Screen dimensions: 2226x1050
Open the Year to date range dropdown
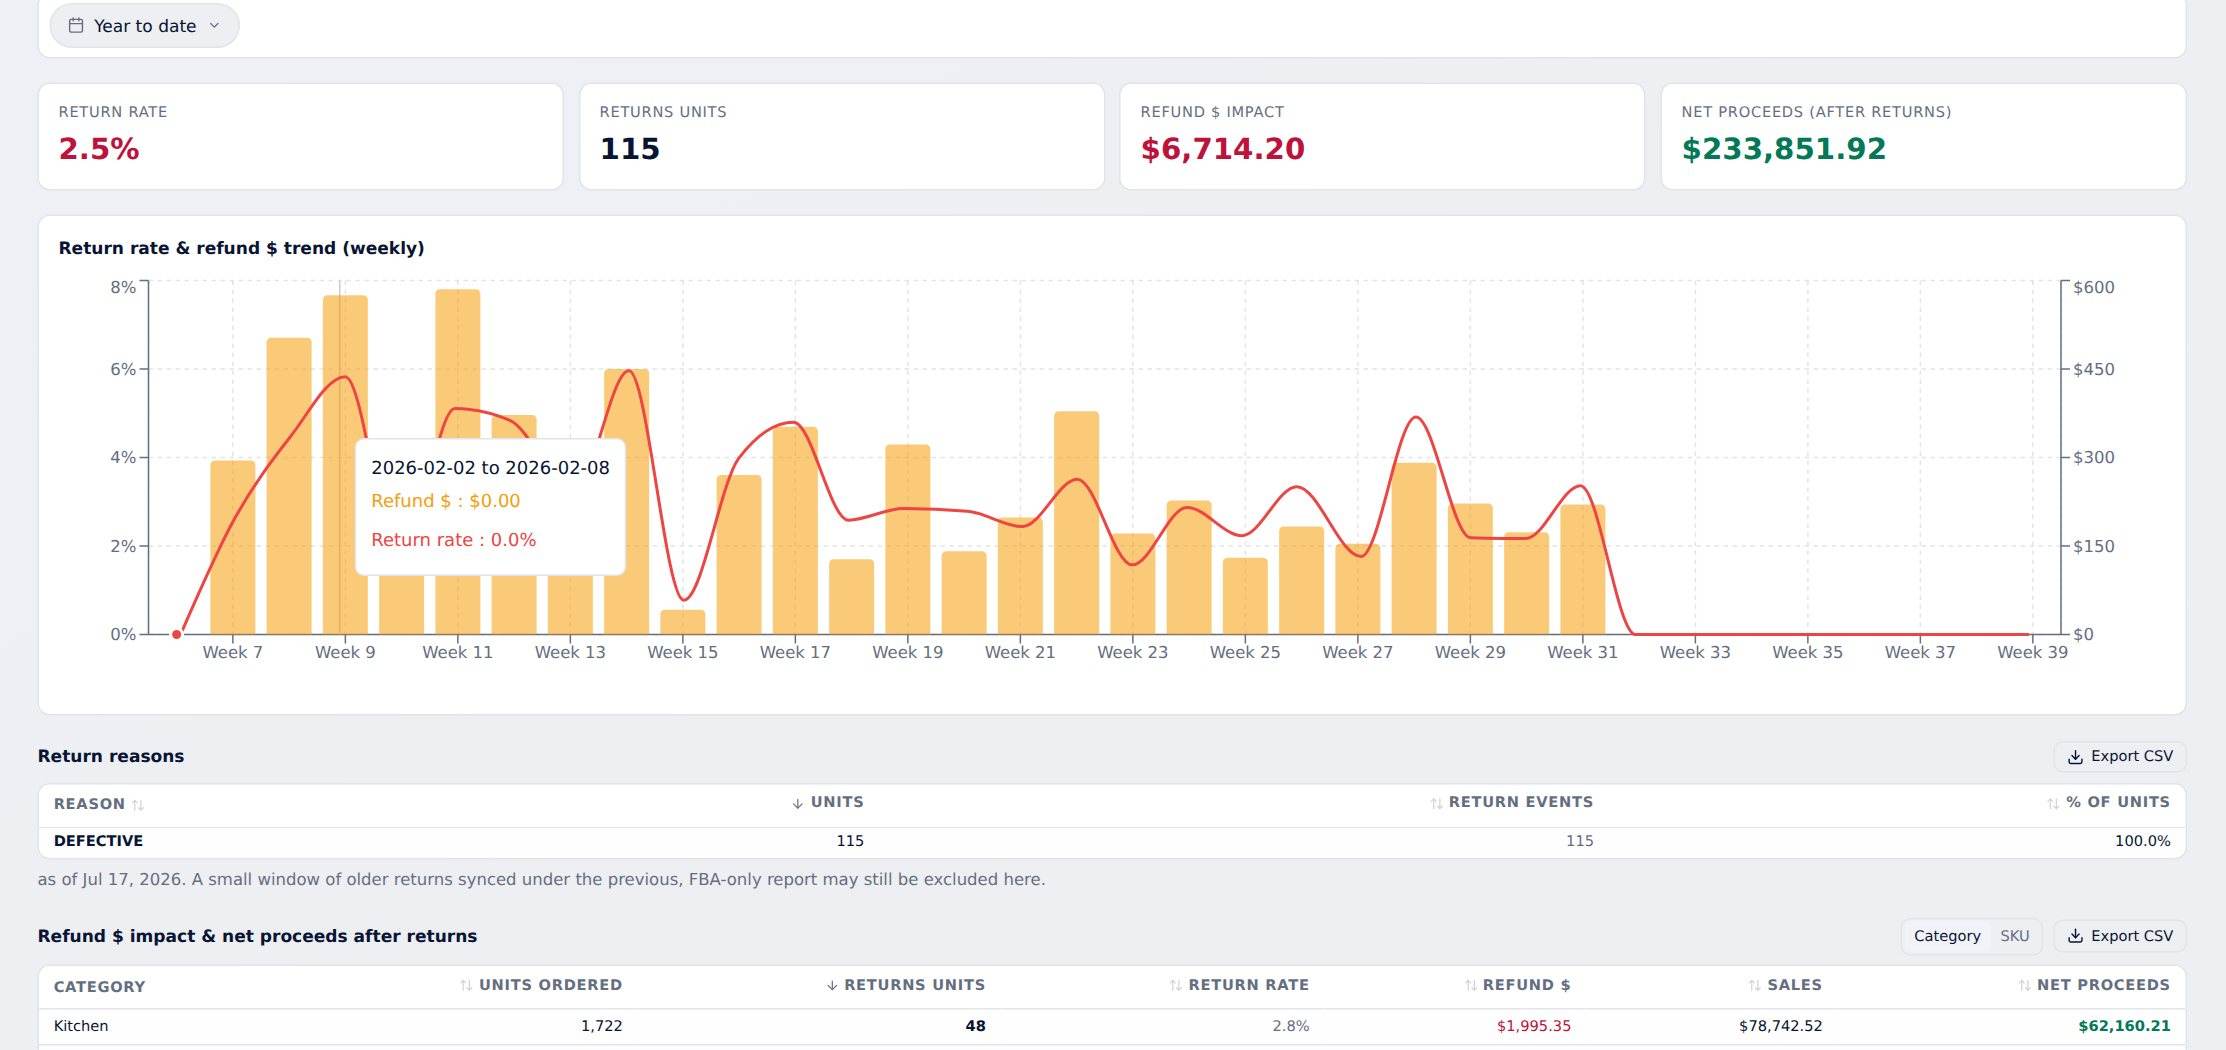[144, 26]
